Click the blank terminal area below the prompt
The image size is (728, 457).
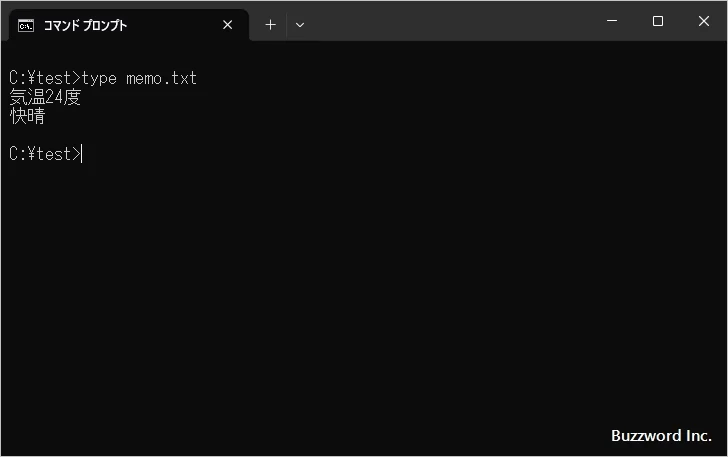[360, 300]
